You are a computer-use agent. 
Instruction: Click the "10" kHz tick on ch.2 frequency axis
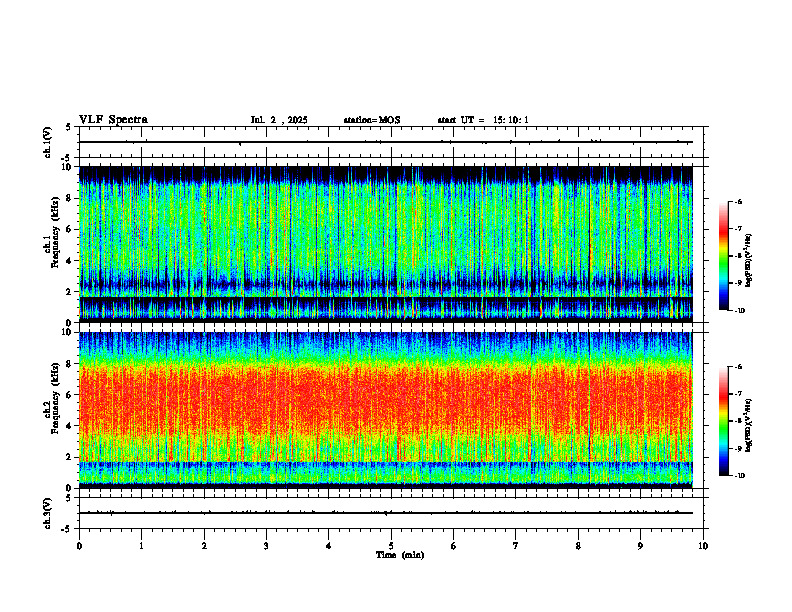pos(69,333)
